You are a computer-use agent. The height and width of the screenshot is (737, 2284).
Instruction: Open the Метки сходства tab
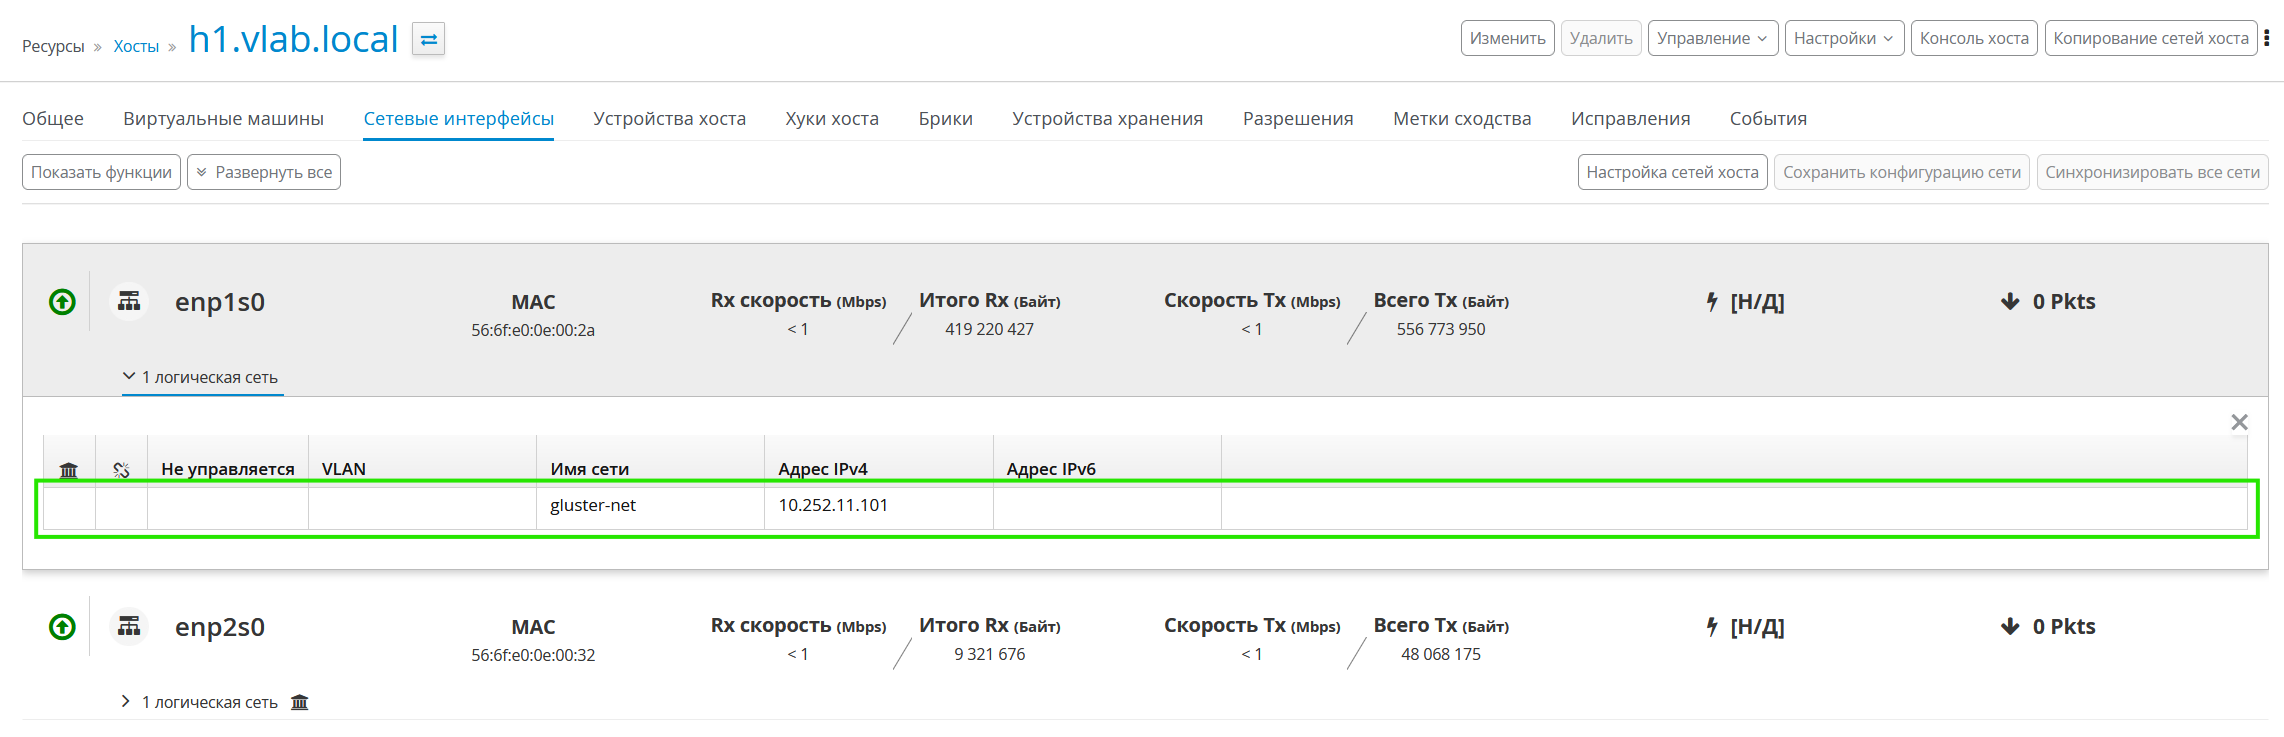[x=1462, y=118]
